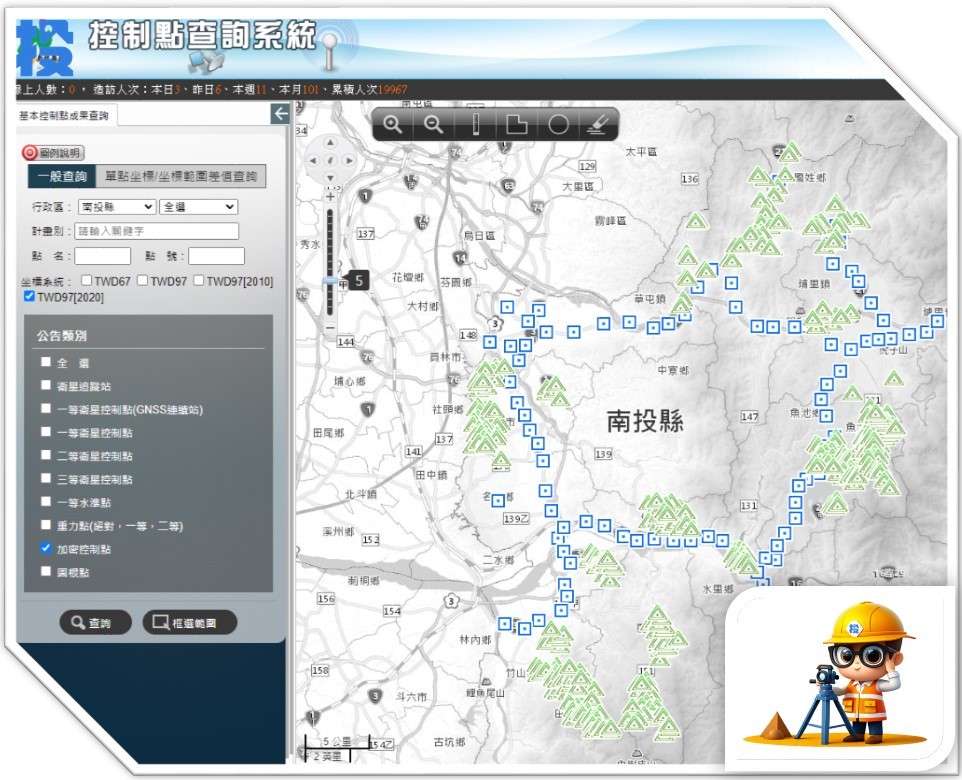This screenshot has width=962, height=780.
Task: Select the 一般查詢 tab
Action: pyautogui.click(x=62, y=176)
